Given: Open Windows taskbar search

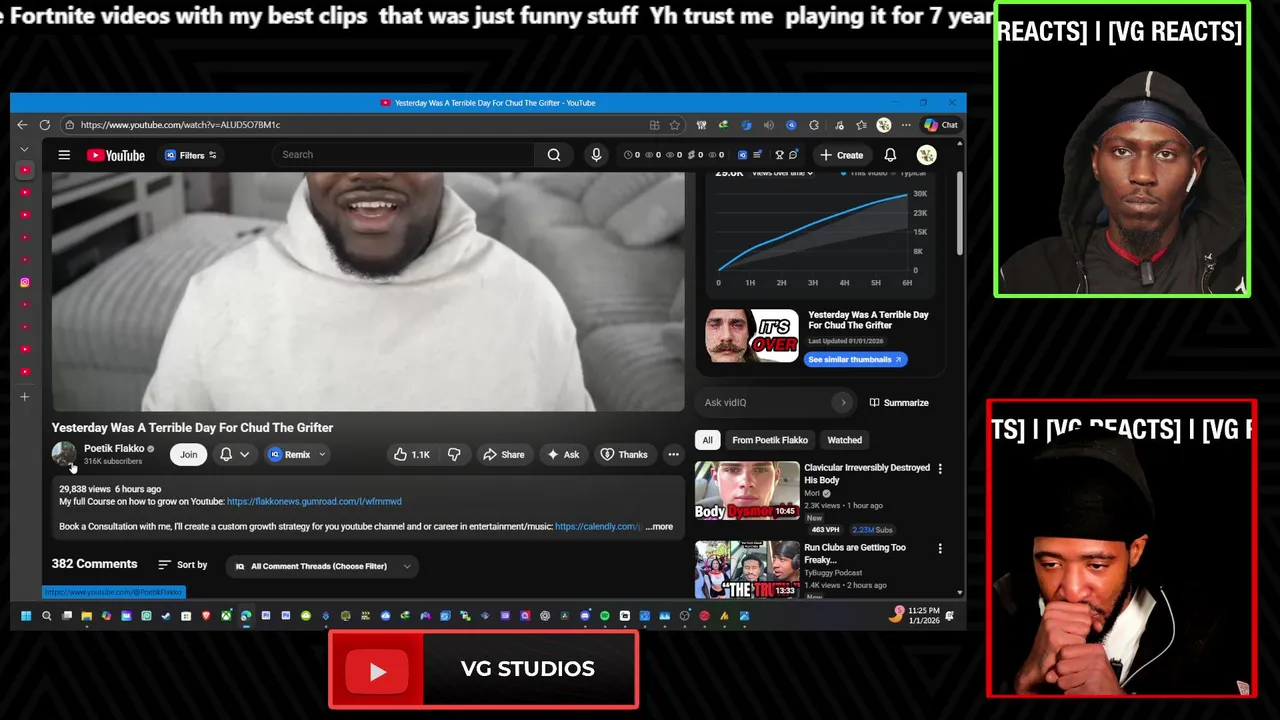Looking at the screenshot, I should [46, 616].
